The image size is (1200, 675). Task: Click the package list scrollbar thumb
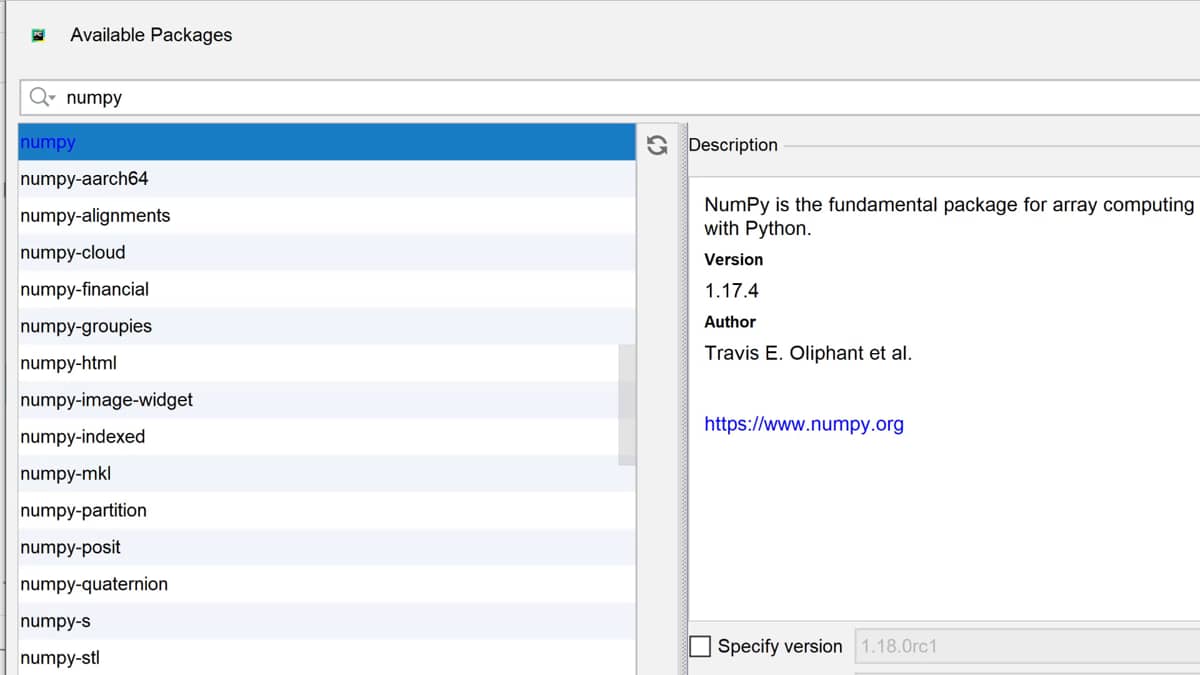(x=627, y=405)
